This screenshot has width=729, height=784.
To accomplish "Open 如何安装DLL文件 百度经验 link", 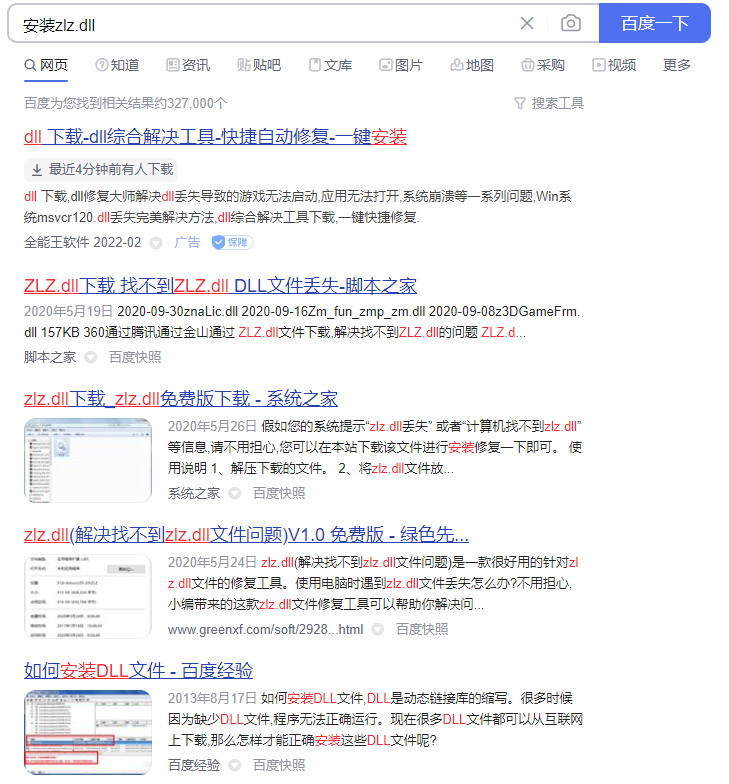I will click(x=138, y=670).
